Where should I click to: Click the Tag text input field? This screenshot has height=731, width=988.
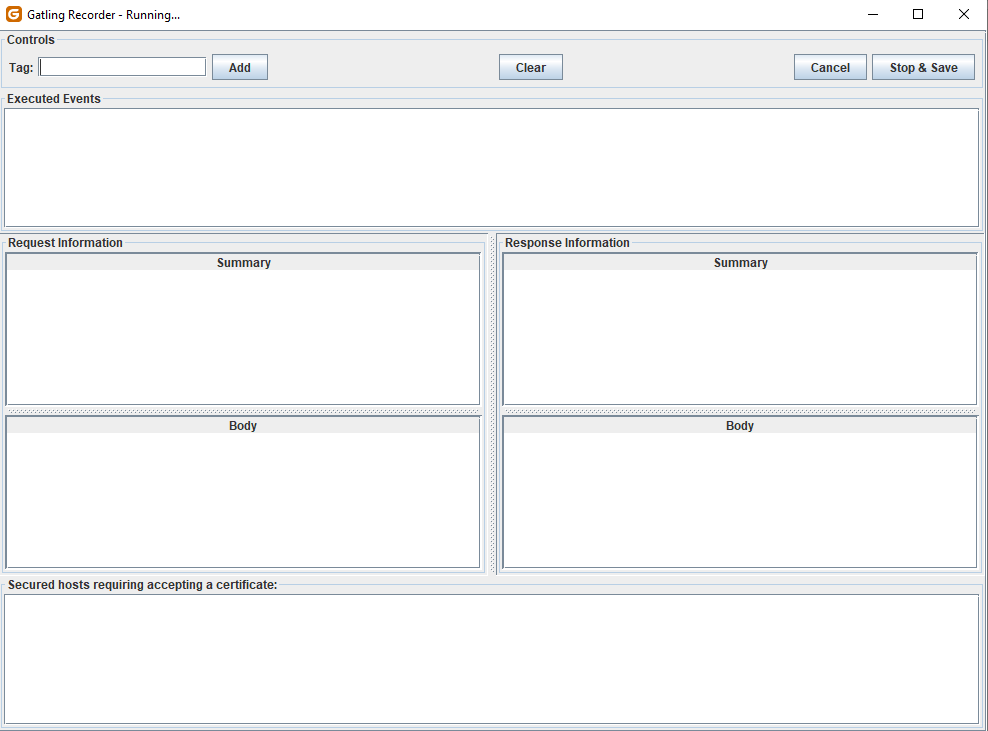click(122, 67)
